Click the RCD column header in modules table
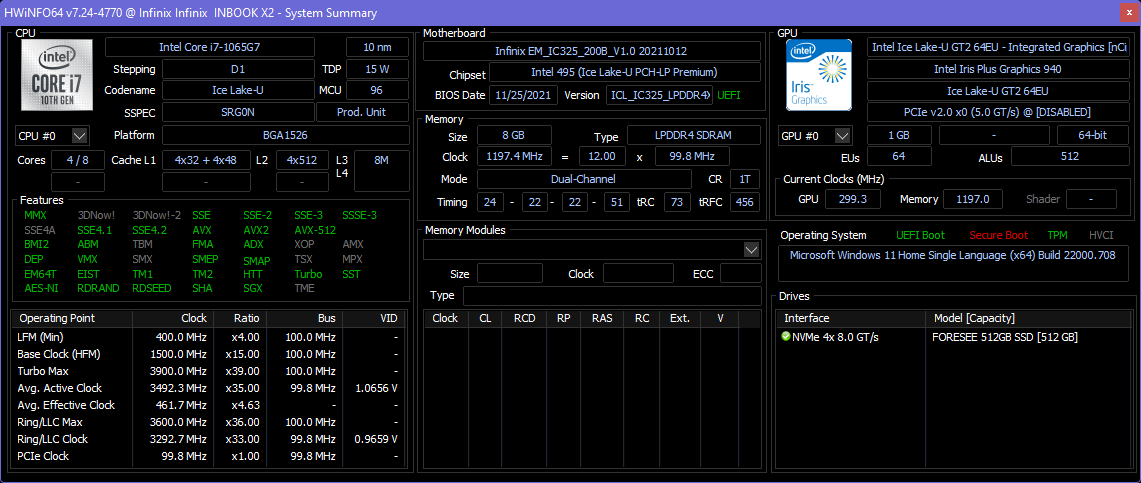 525,319
